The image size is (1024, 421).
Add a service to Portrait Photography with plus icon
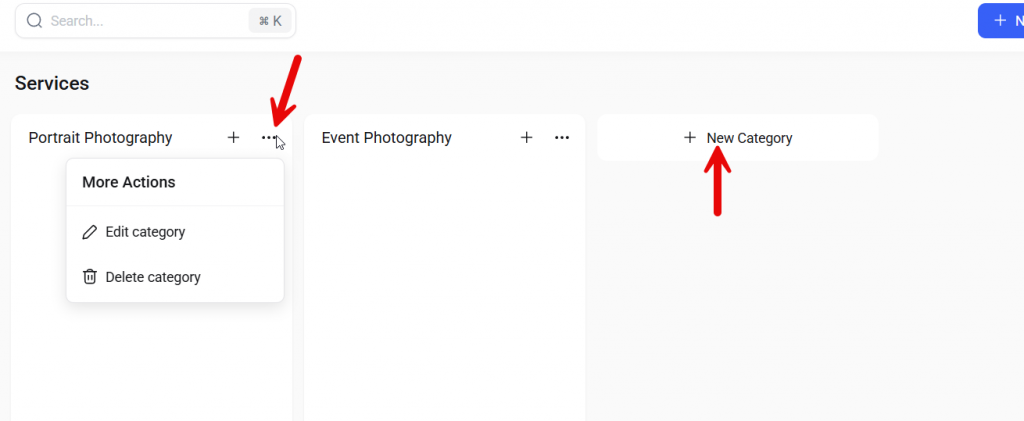pyautogui.click(x=233, y=138)
